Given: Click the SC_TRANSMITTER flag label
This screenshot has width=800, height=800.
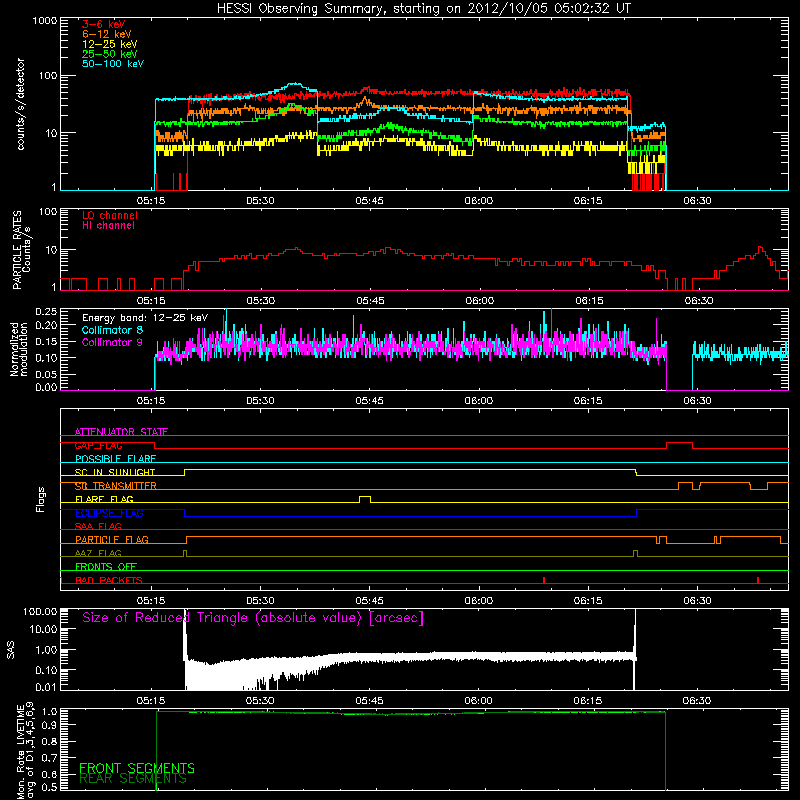Looking at the screenshot, I should point(116,486).
